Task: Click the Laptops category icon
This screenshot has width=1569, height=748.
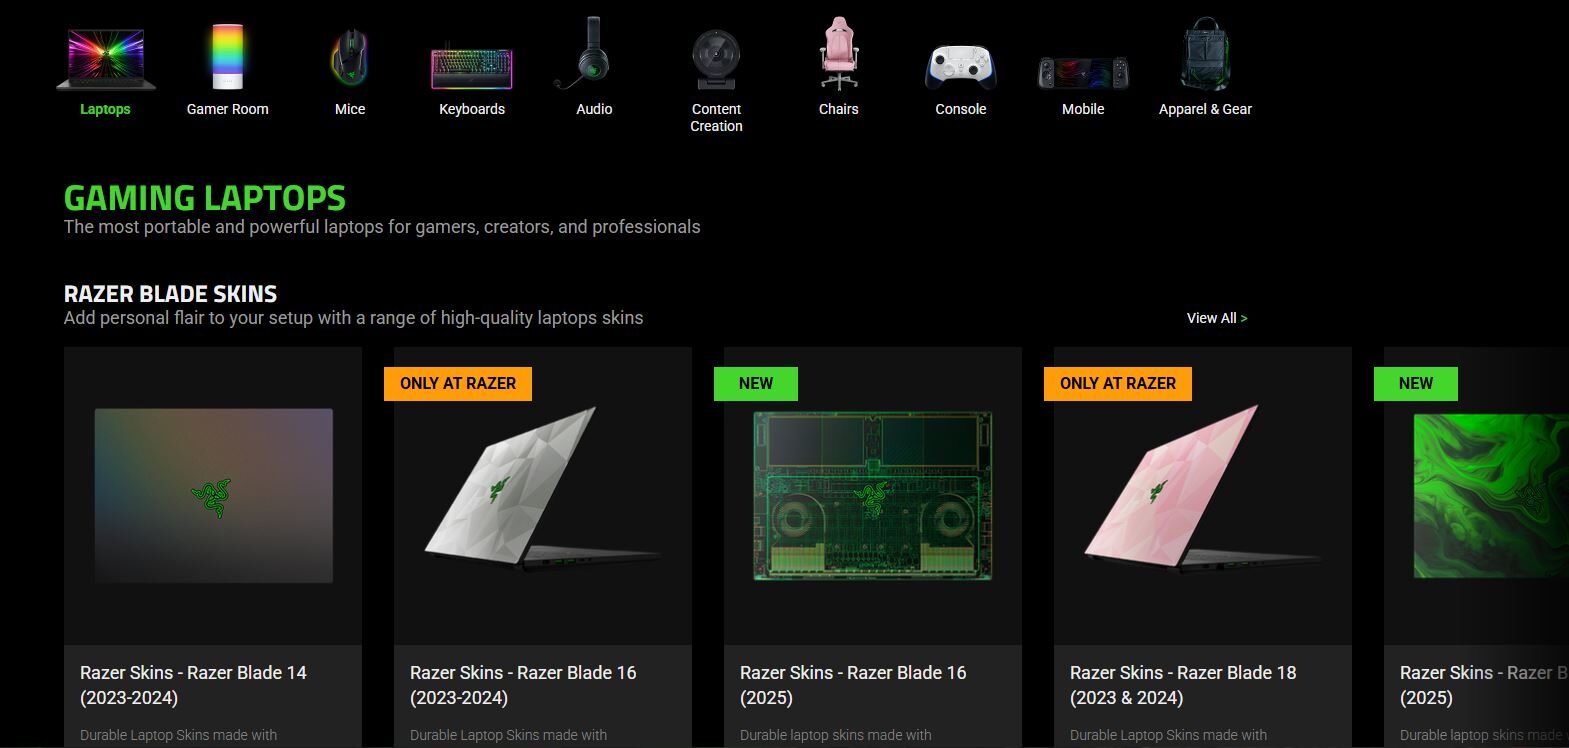Action: [105, 59]
